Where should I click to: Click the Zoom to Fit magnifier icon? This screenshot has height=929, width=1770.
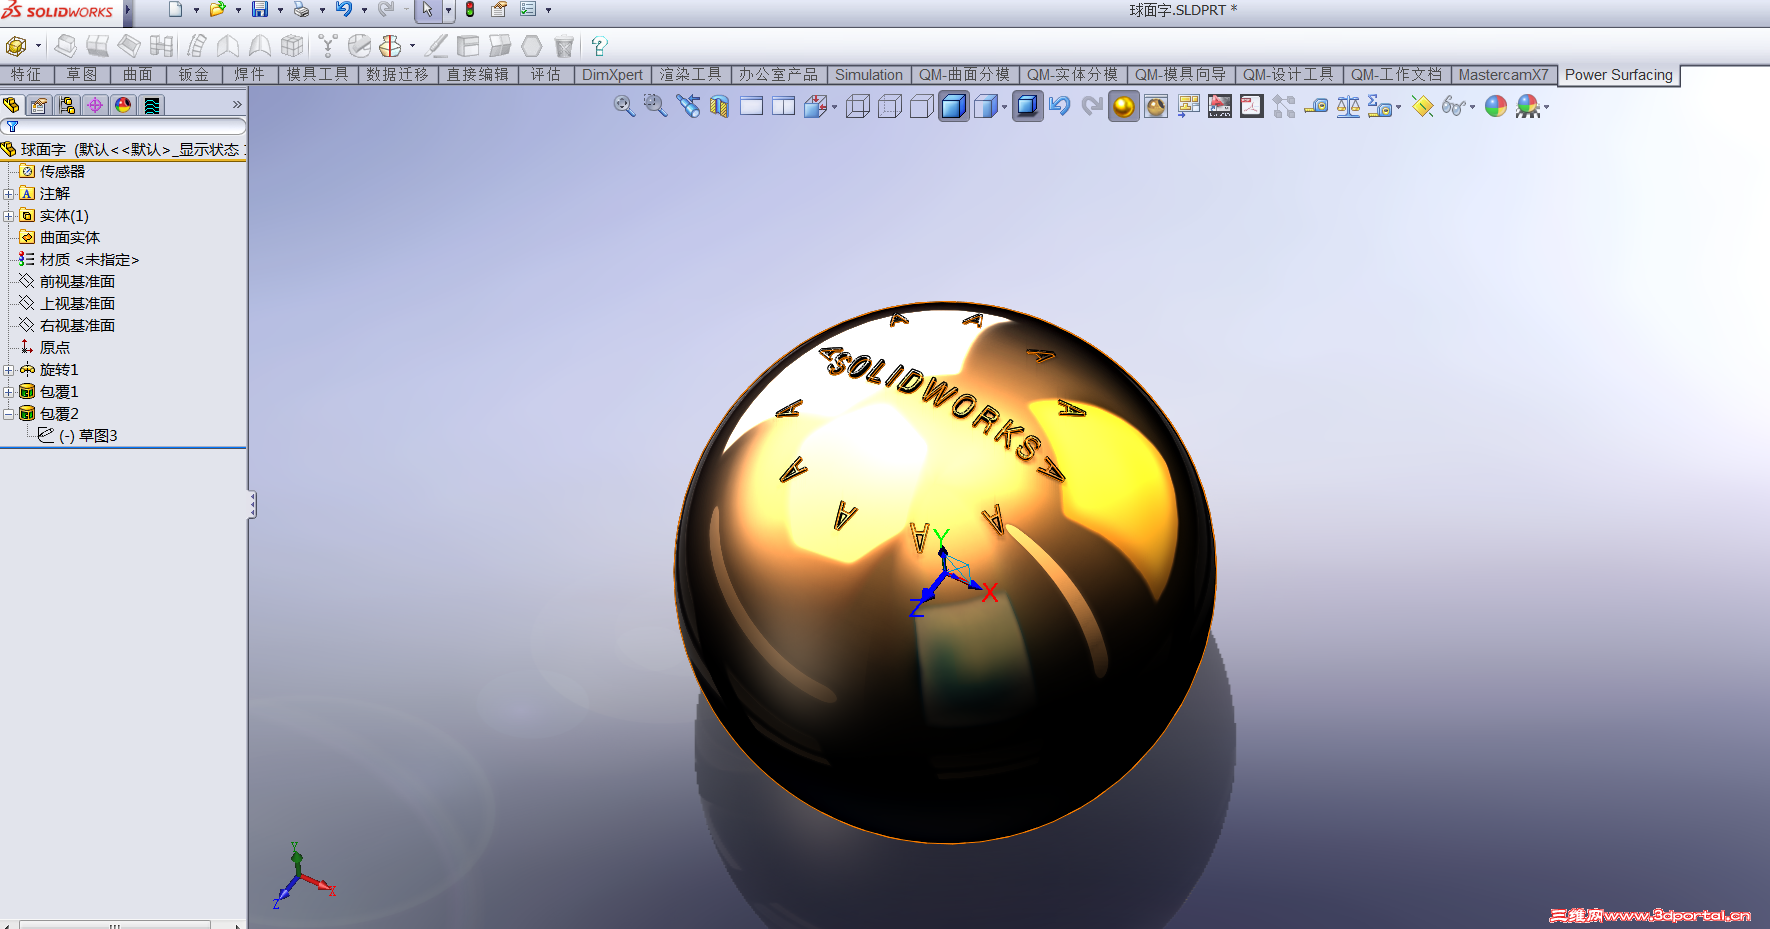(x=624, y=106)
